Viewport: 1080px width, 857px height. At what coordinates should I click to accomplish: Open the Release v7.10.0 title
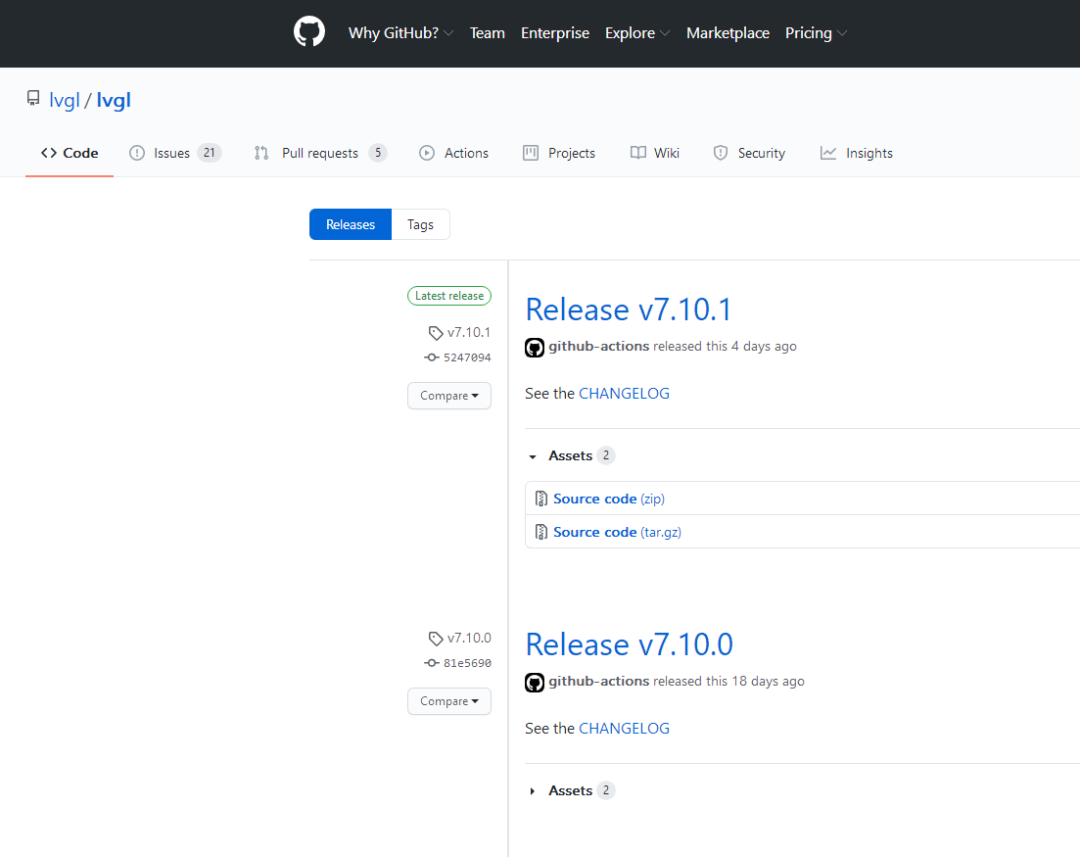tap(629, 644)
